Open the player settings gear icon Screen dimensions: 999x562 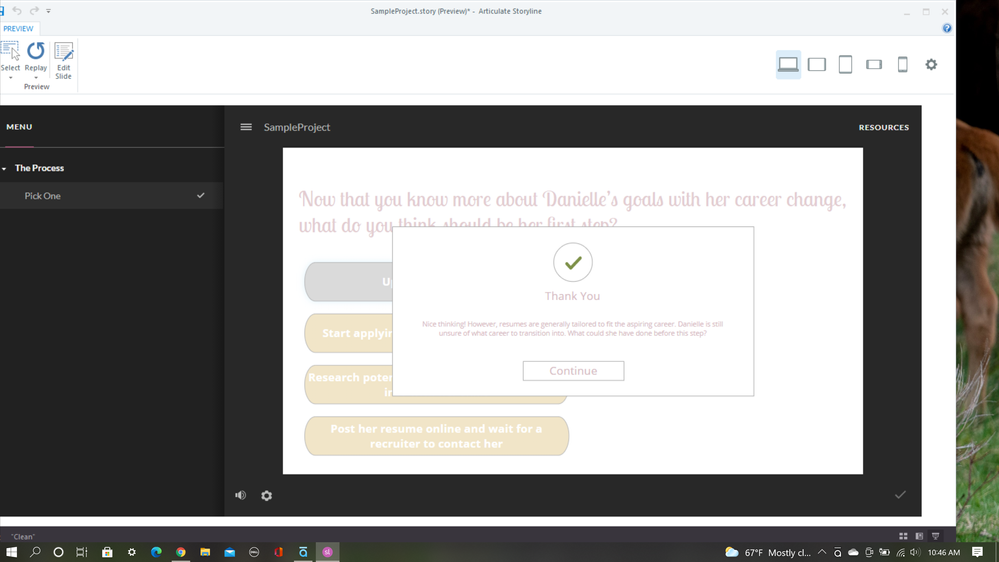pos(266,495)
